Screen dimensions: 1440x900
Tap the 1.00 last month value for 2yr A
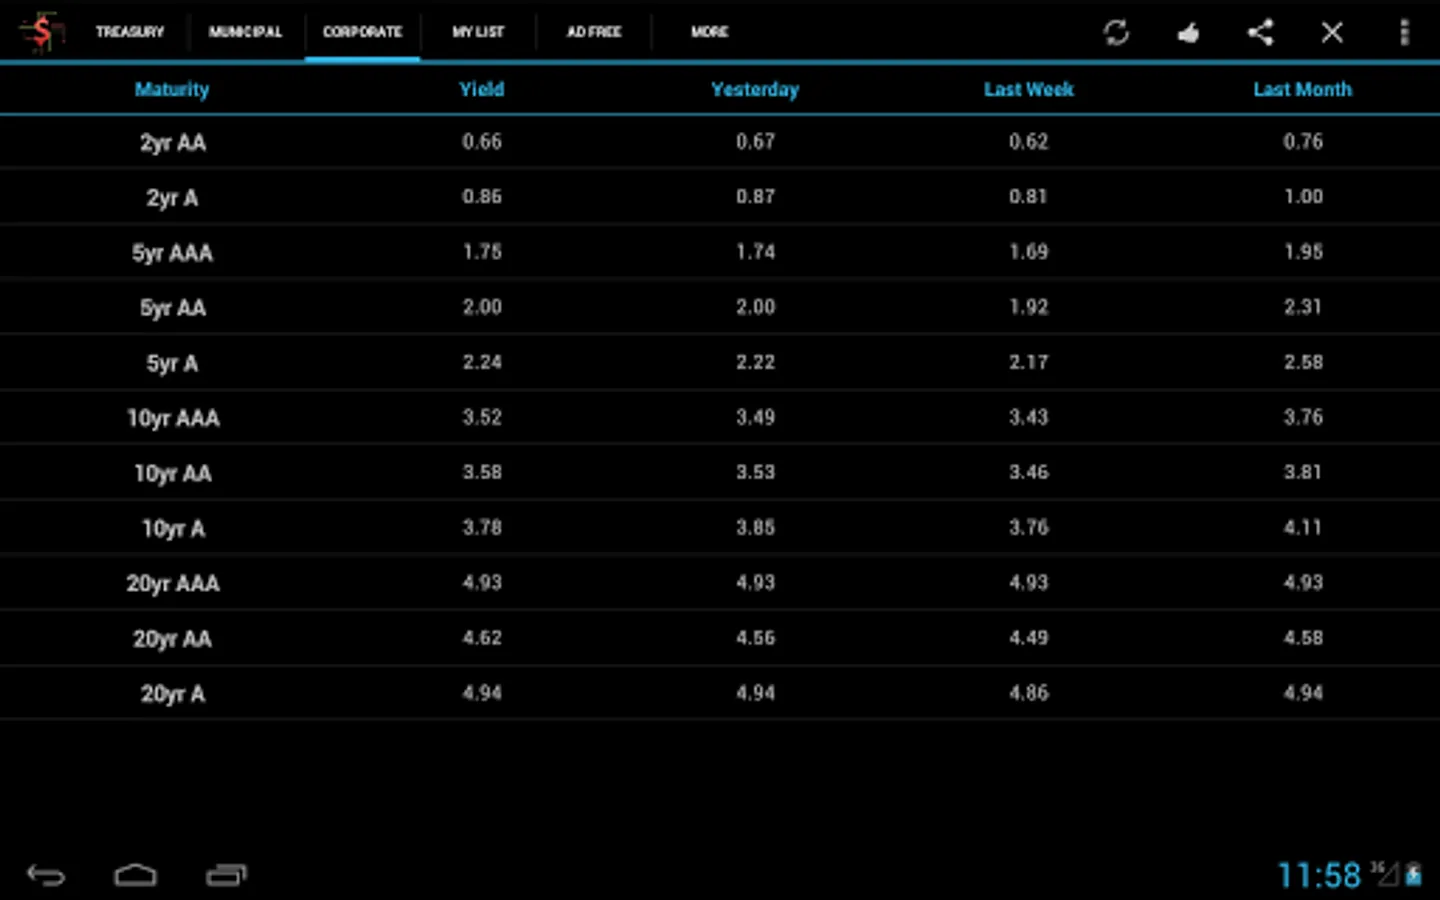pyautogui.click(x=1303, y=197)
